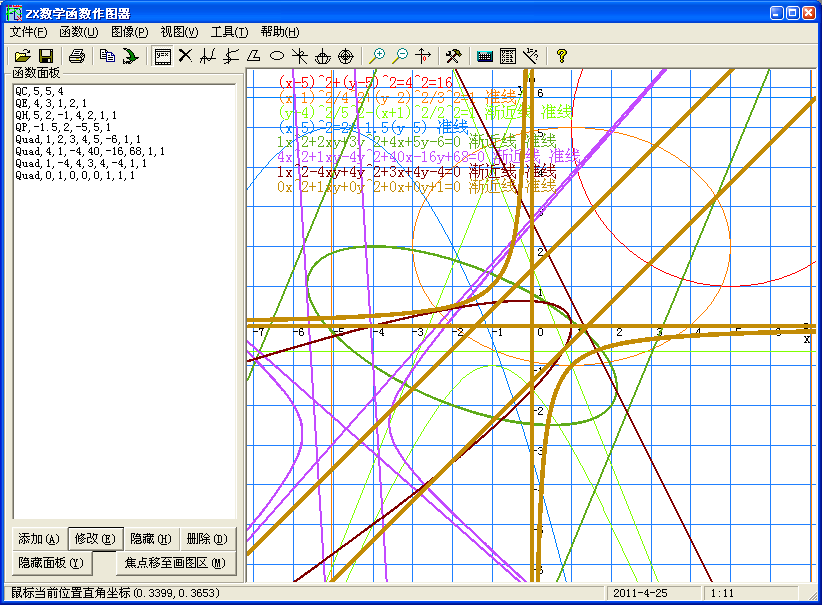Click the red circle equation label (x-5)^2+(y-5)^2
Image resolution: width=822 pixels, height=605 pixels.
click(365, 82)
